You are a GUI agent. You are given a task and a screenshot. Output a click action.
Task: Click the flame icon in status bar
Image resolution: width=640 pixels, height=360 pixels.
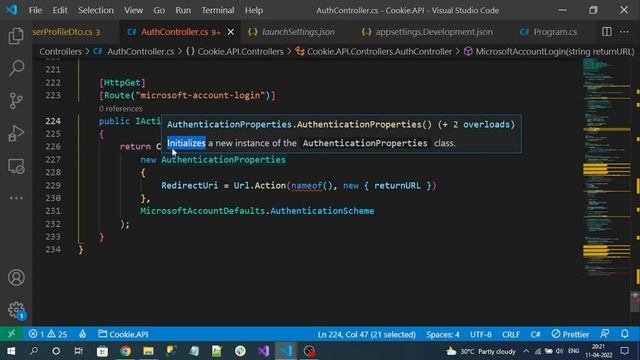pos(83,334)
